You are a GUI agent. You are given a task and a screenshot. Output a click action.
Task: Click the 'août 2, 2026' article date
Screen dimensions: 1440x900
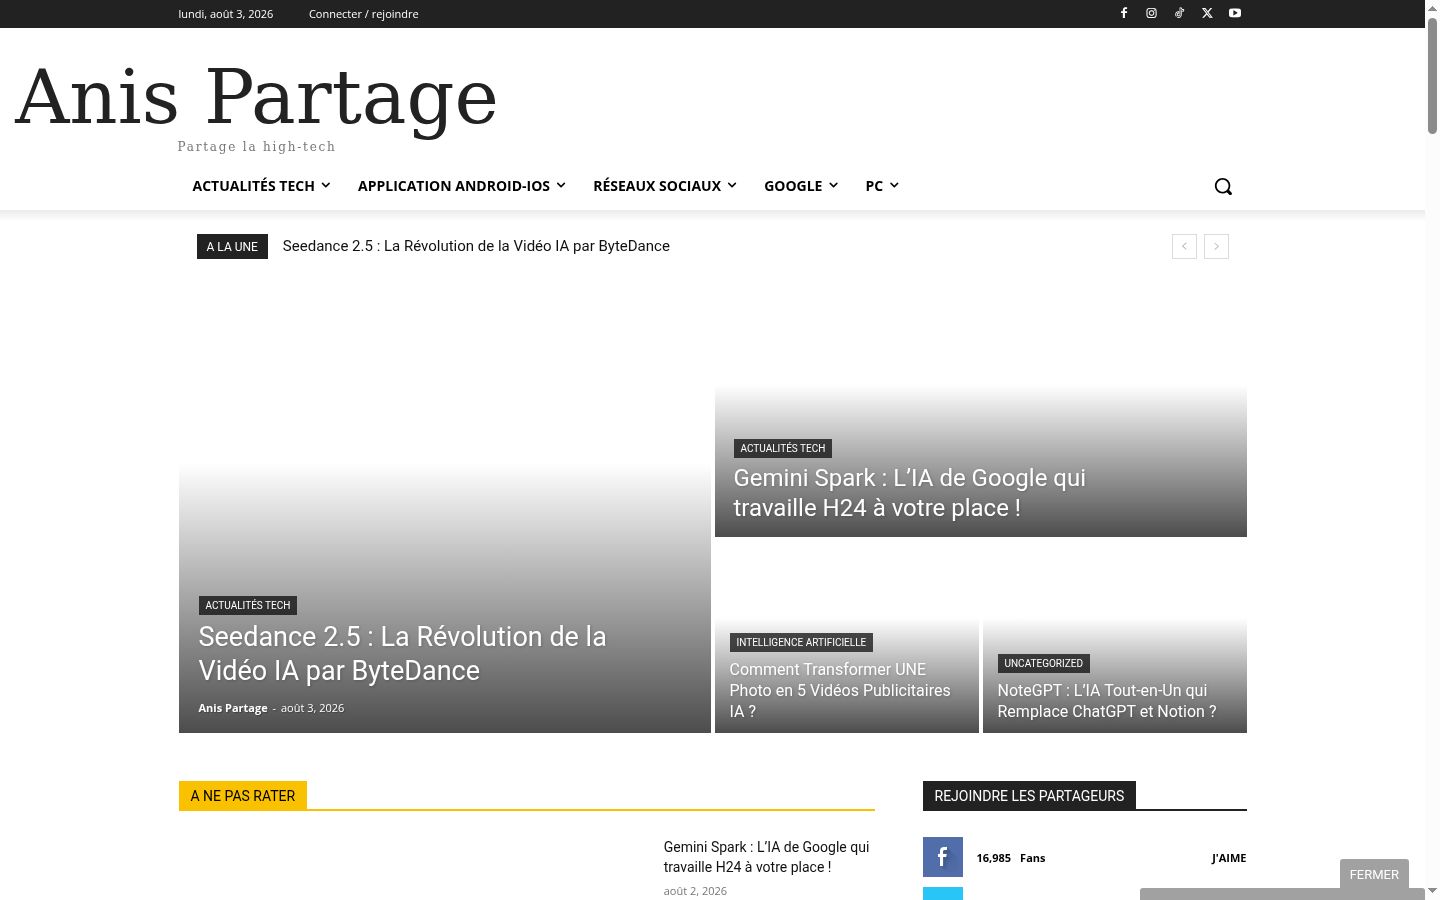(695, 891)
